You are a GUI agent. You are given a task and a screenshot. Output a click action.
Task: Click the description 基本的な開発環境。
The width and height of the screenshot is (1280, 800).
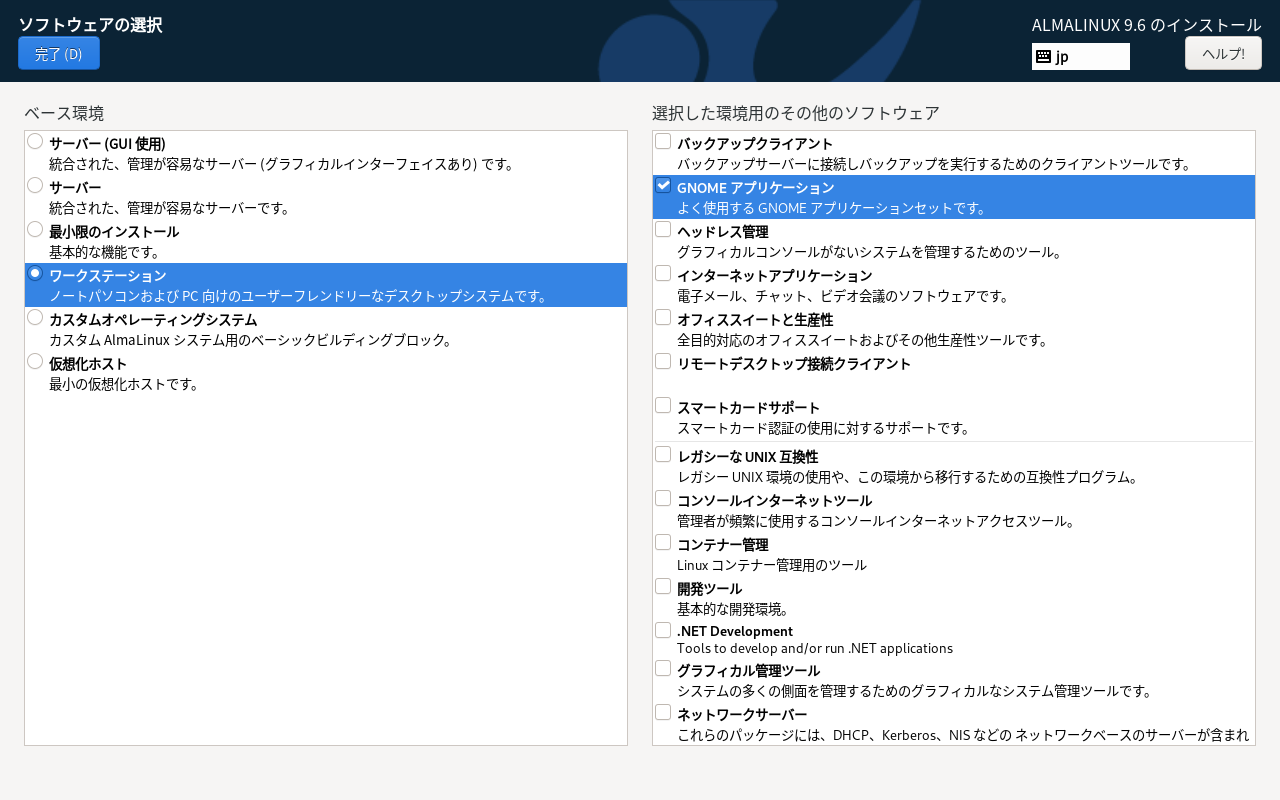point(734,609)
